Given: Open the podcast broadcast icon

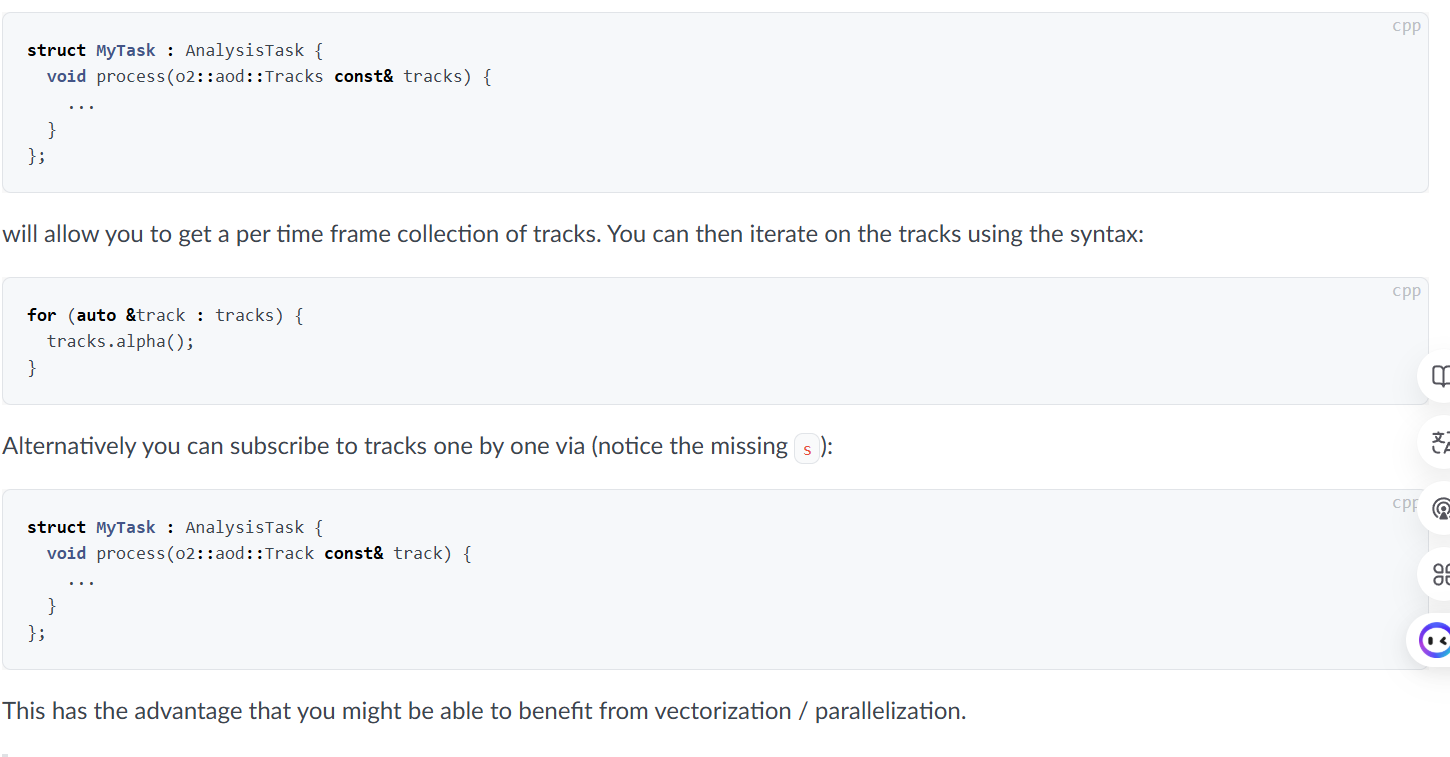Looking at the screenshot, I should coord(1438,508).
